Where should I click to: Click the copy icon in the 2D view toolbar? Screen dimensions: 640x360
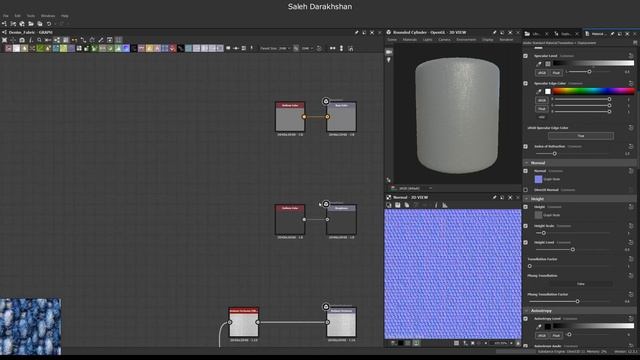(407, 205)
